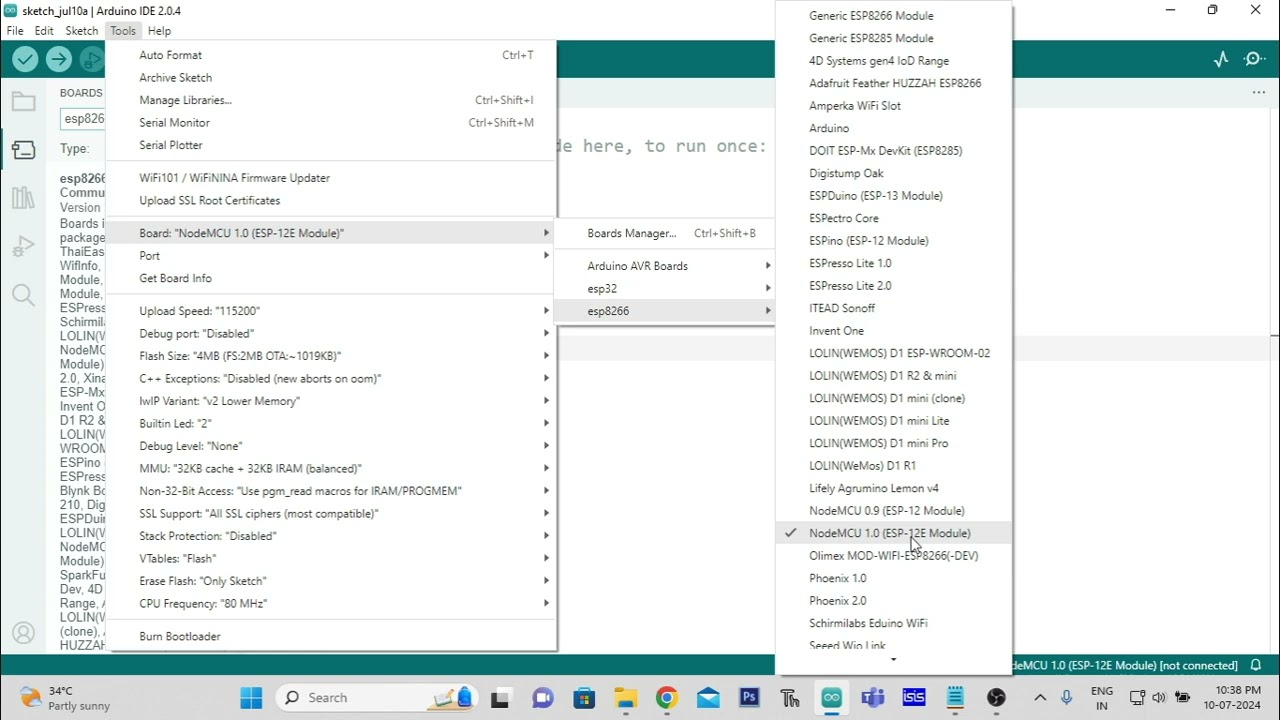
Task: Expand Erase Flash "Only Sketch" submenu
Action: 331,581
